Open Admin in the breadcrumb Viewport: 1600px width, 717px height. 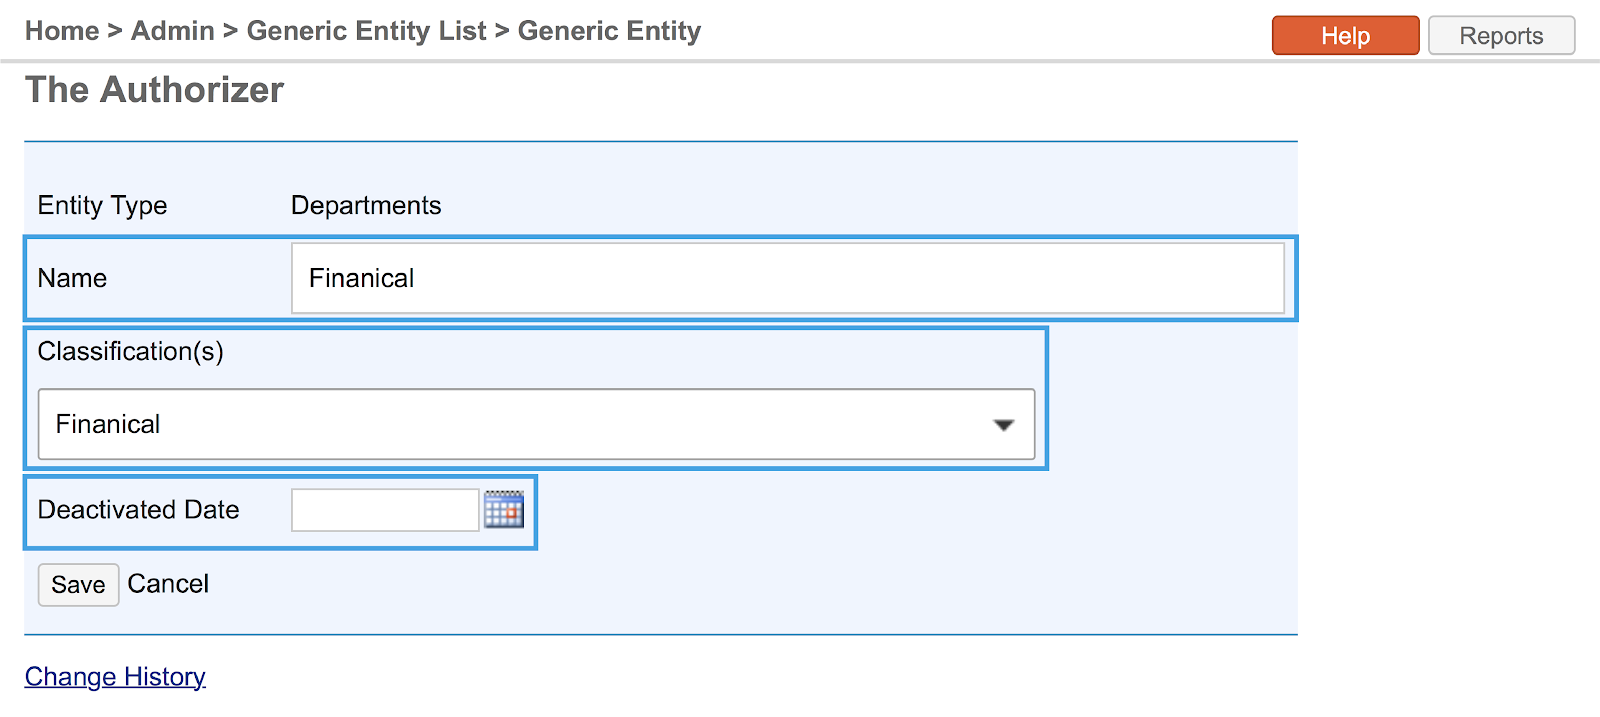click(173, 31)
